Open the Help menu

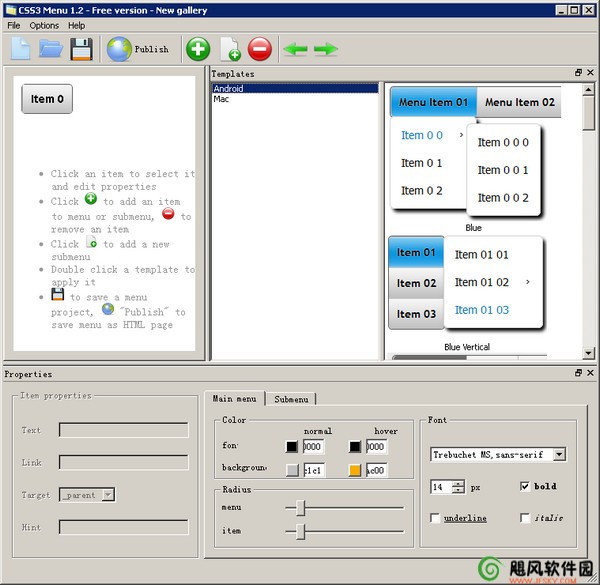pos(77,26)
